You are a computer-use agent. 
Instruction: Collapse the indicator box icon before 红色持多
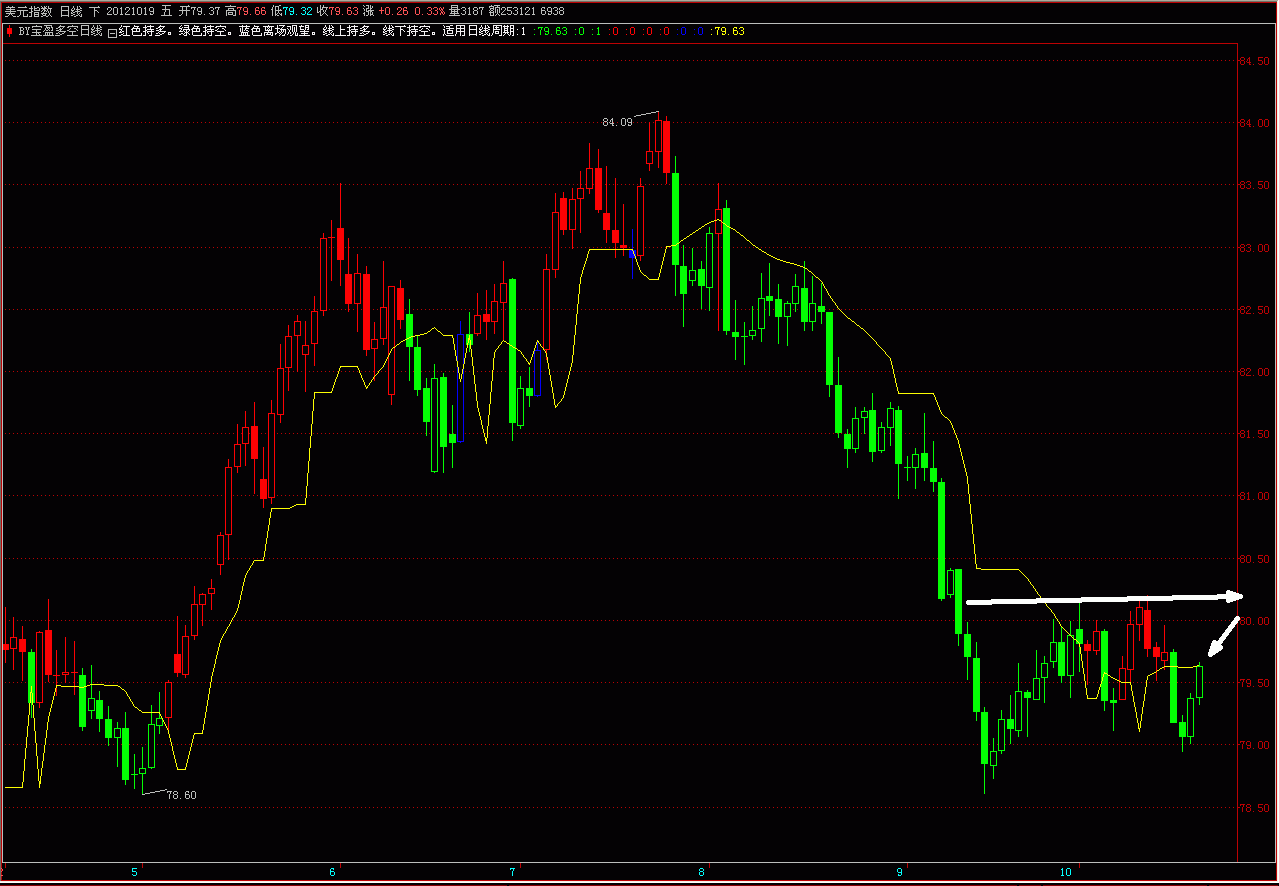[112, 32]
